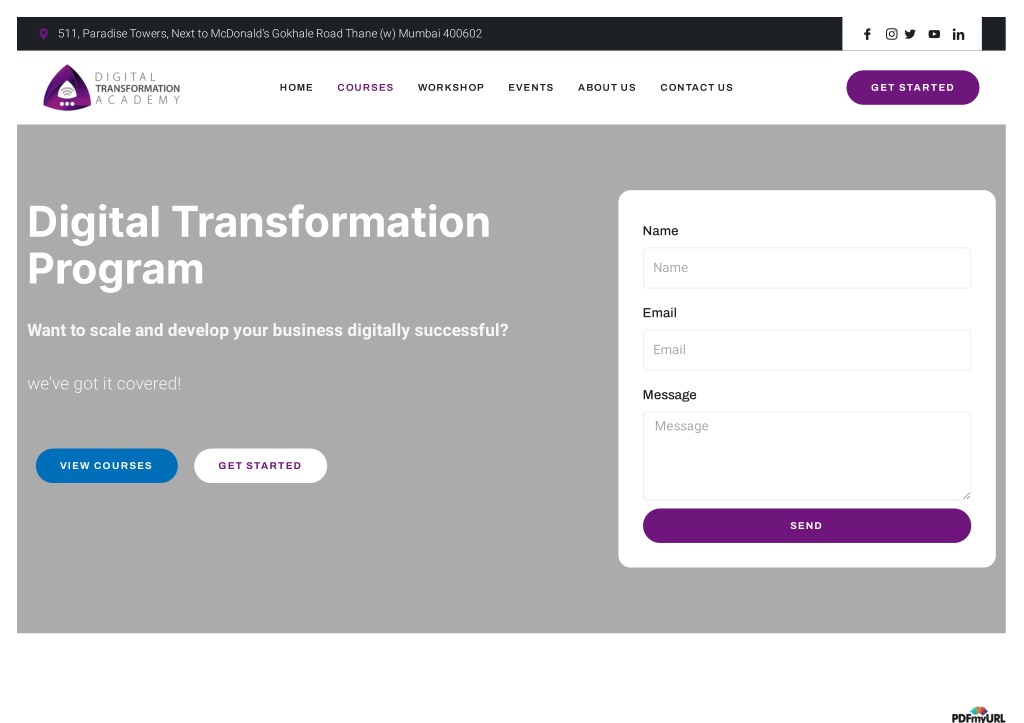Focus the Email input field
The width and height of the screenshot is (1024, 723).
[x=807, y=350]
